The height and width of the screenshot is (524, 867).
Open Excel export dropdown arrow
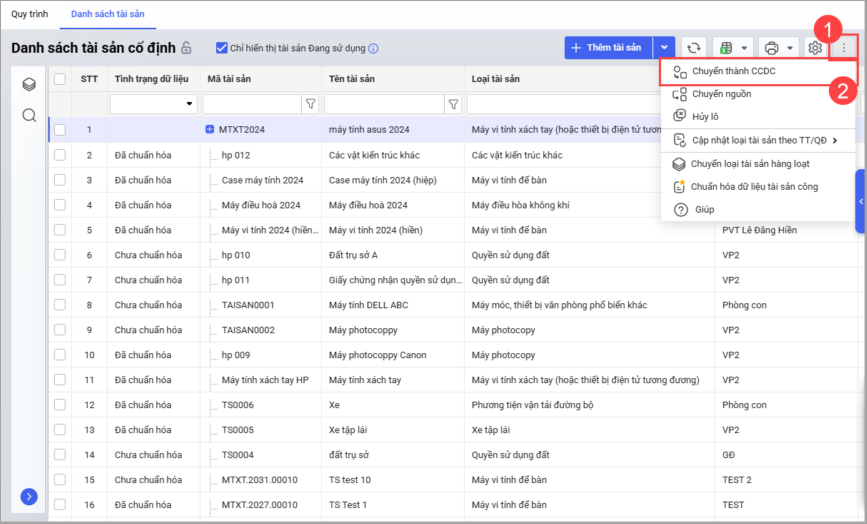click(x=744, y=48)
